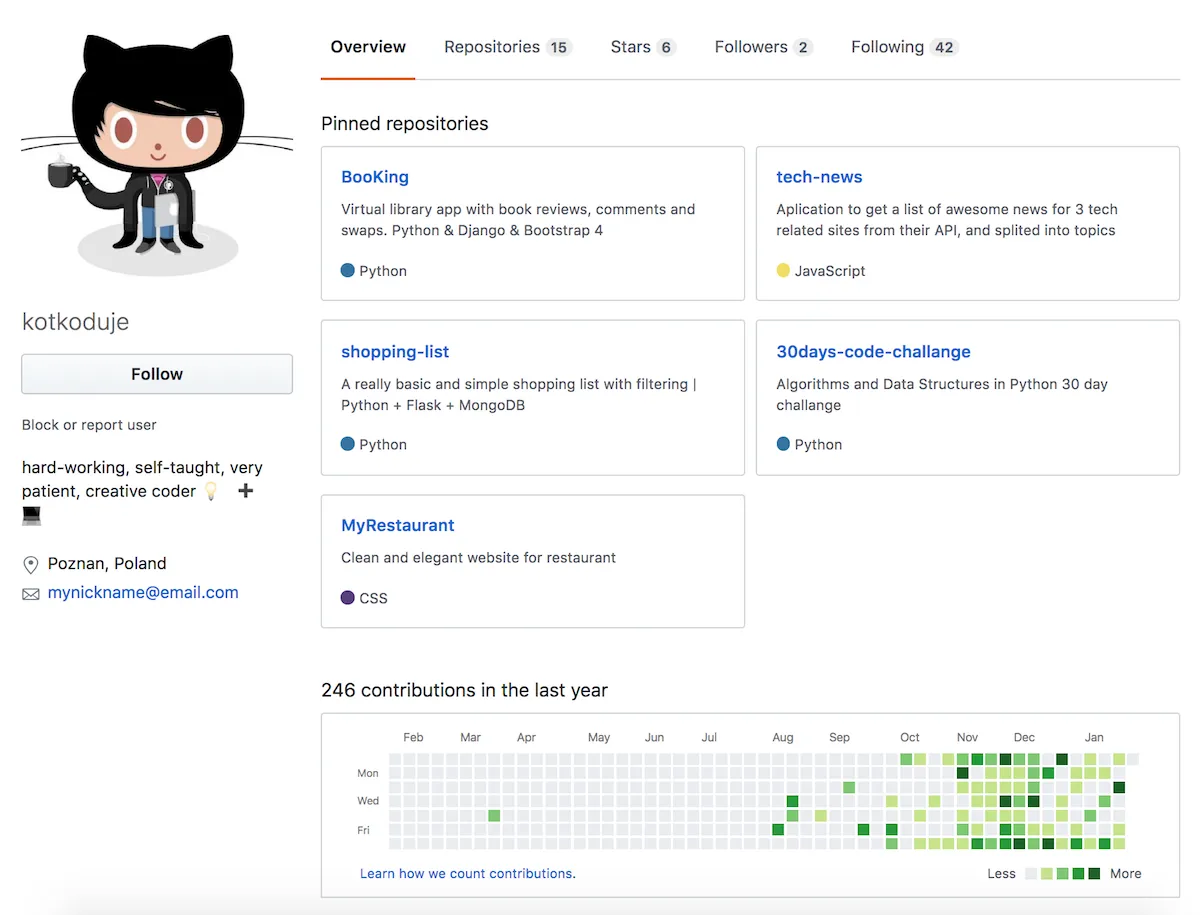Click the yellow JavaScript language dot
The image size is (1200, 915).
pyautogui.click(x=783, y=270)
